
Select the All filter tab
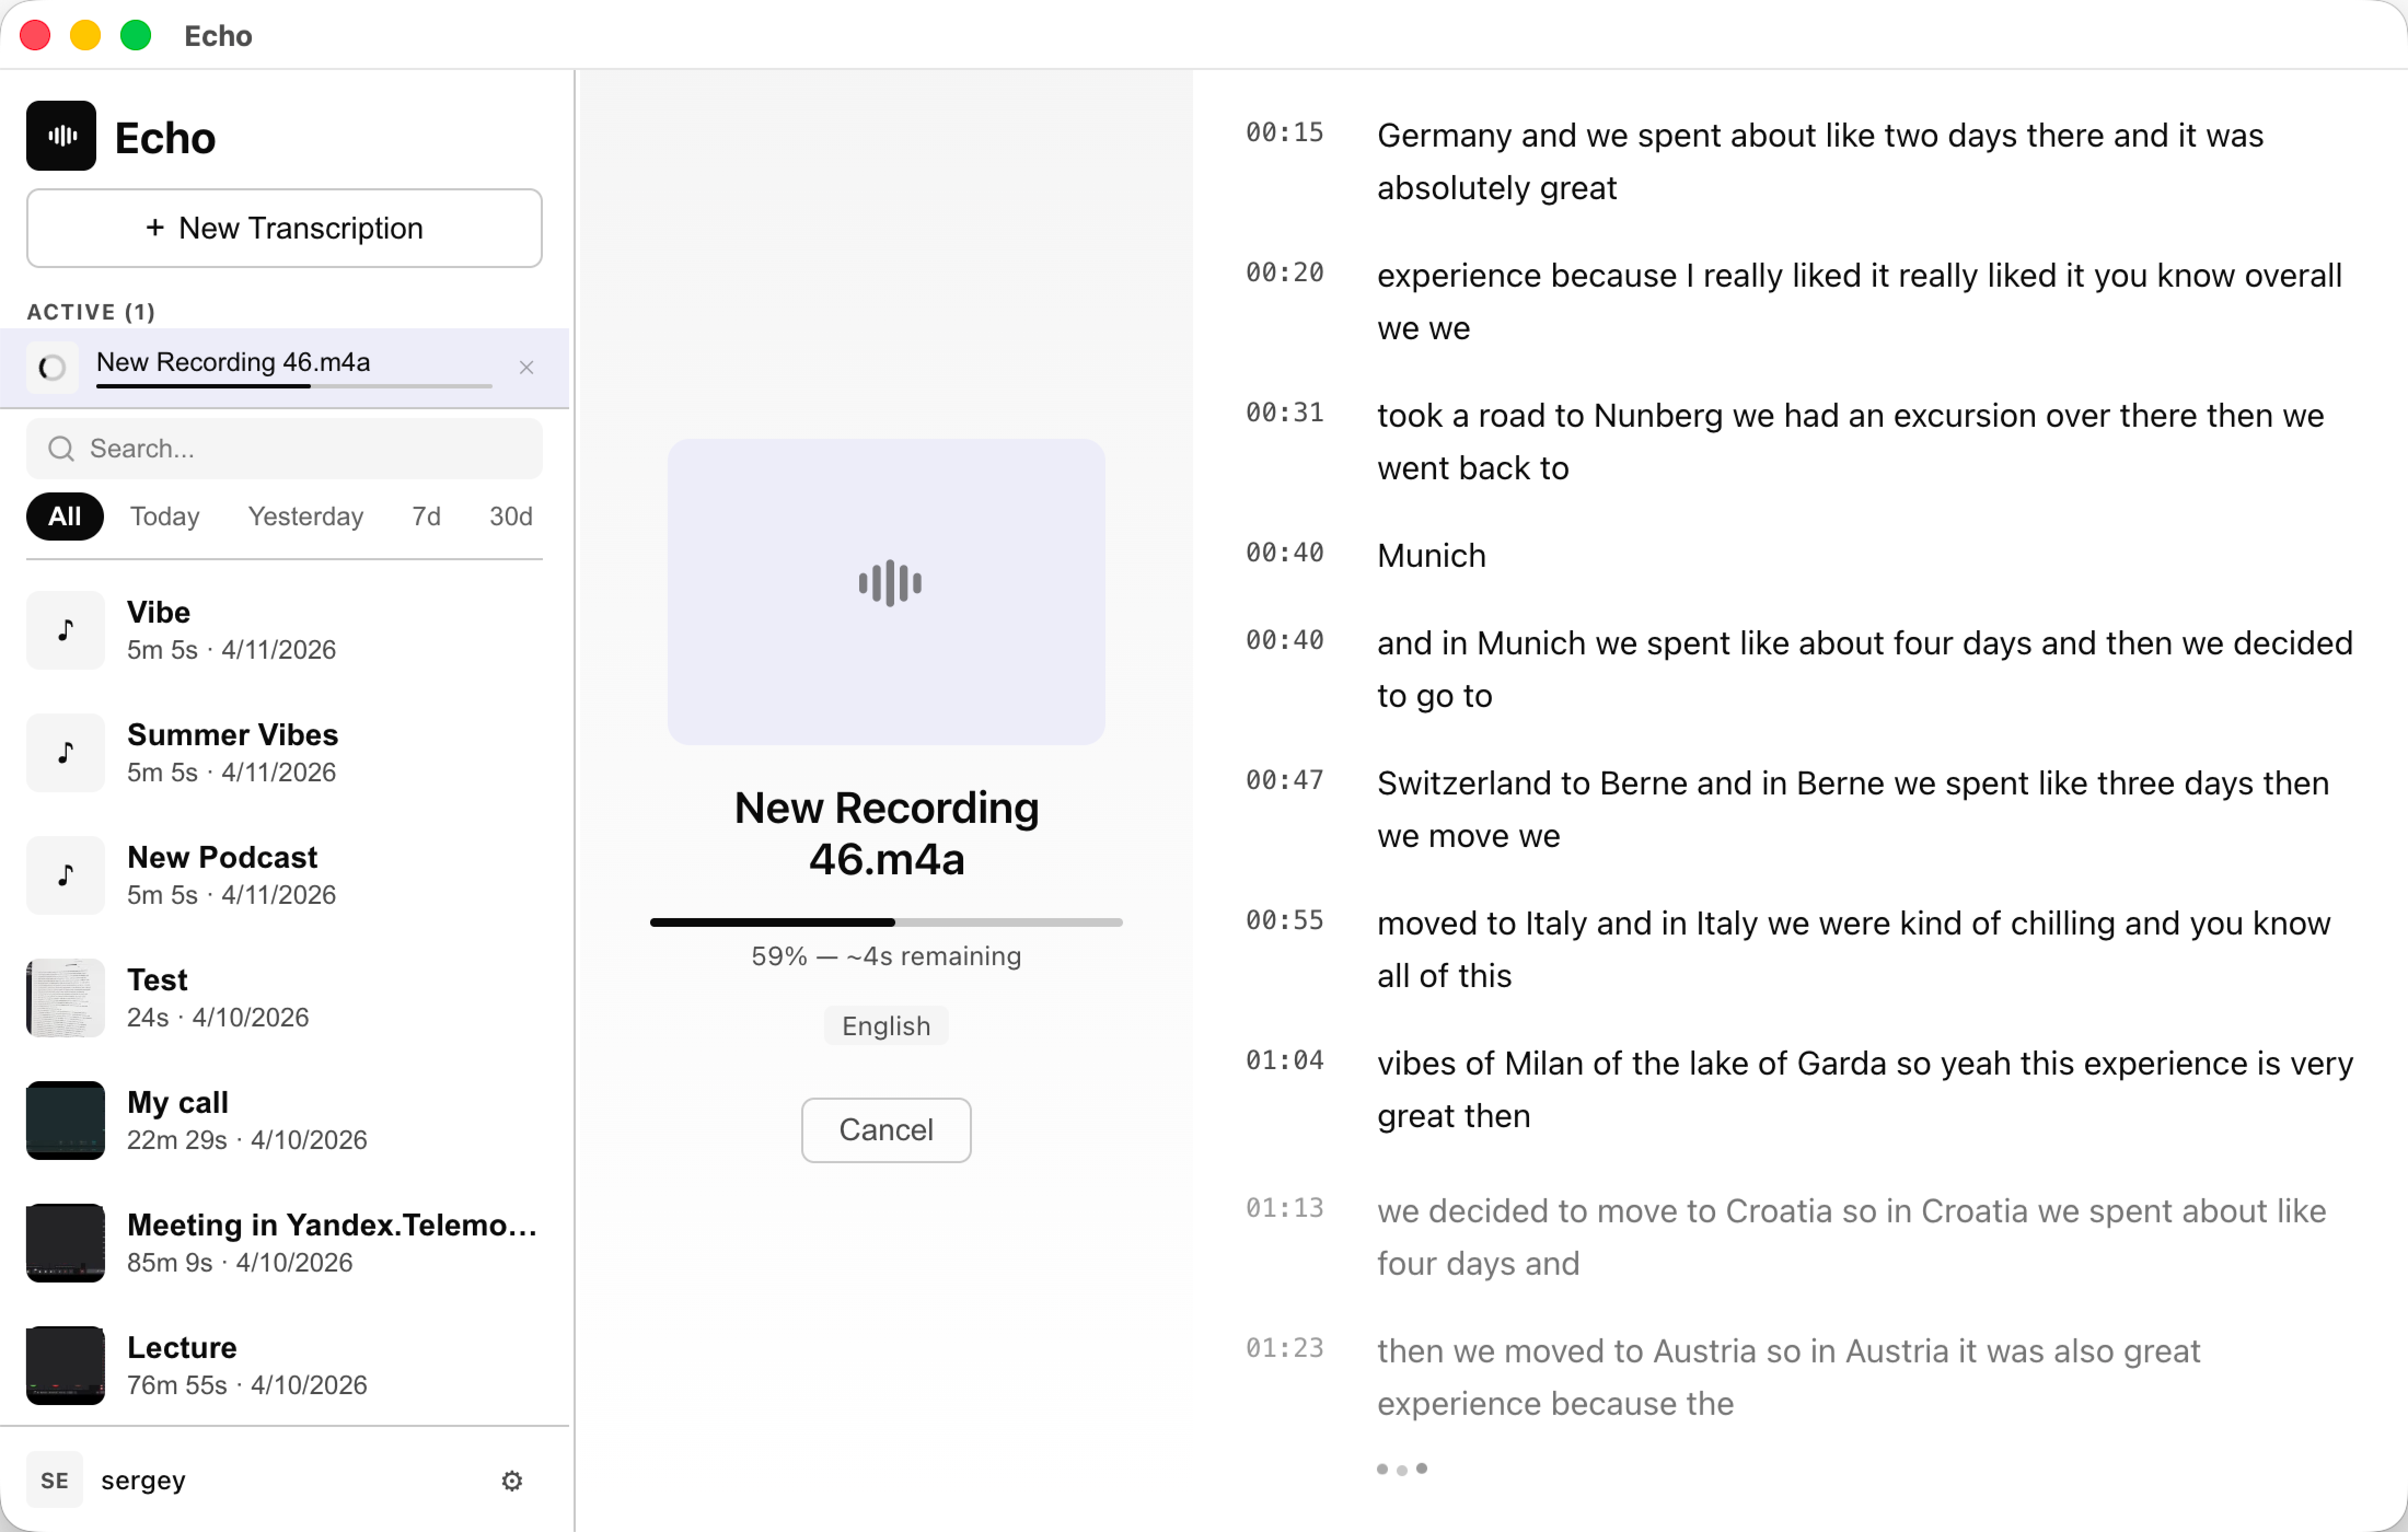(x=64, y=516)
